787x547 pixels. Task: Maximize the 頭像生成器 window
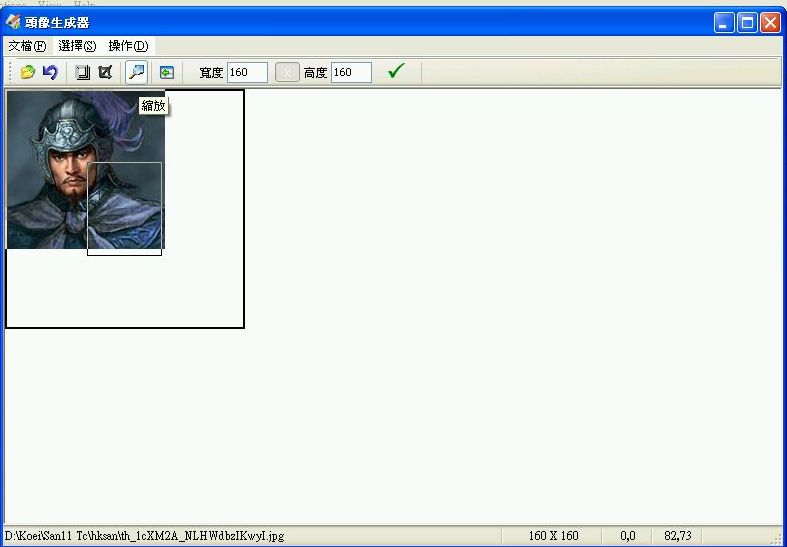pos(747,23)
